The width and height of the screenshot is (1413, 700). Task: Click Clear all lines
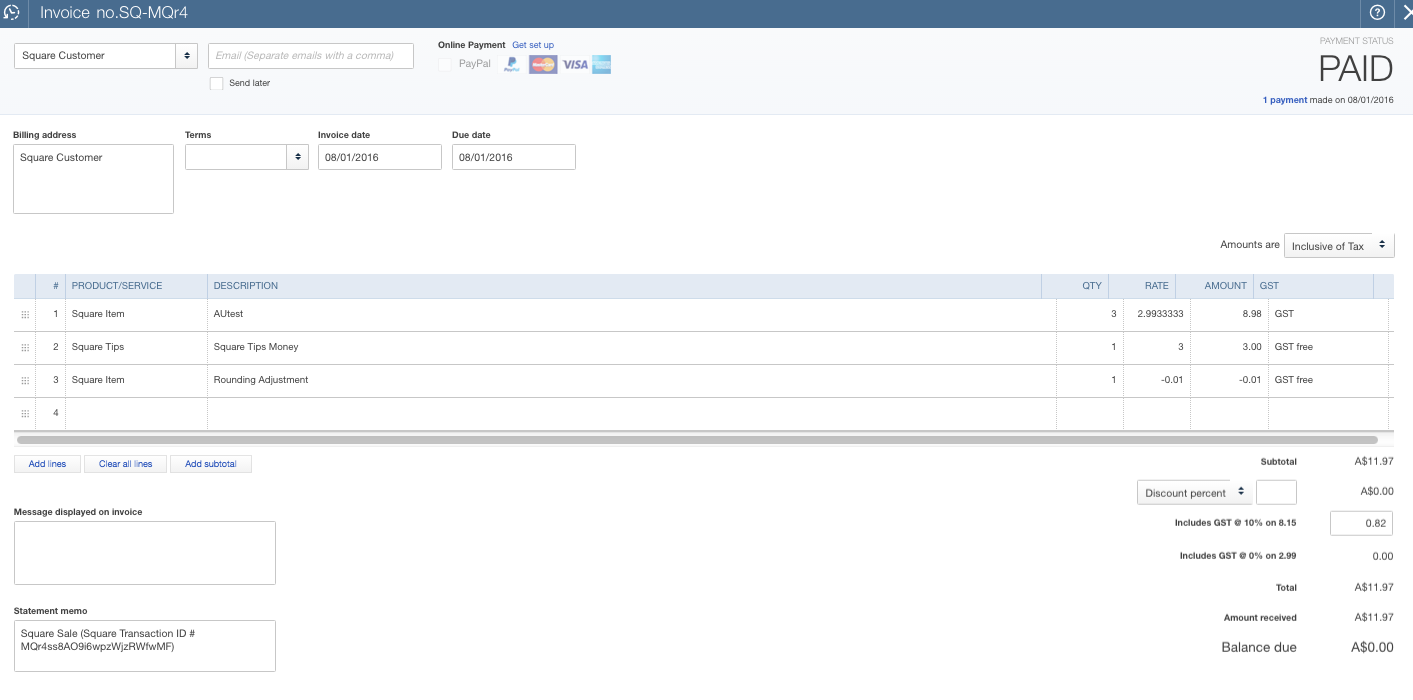click(125, 463)
